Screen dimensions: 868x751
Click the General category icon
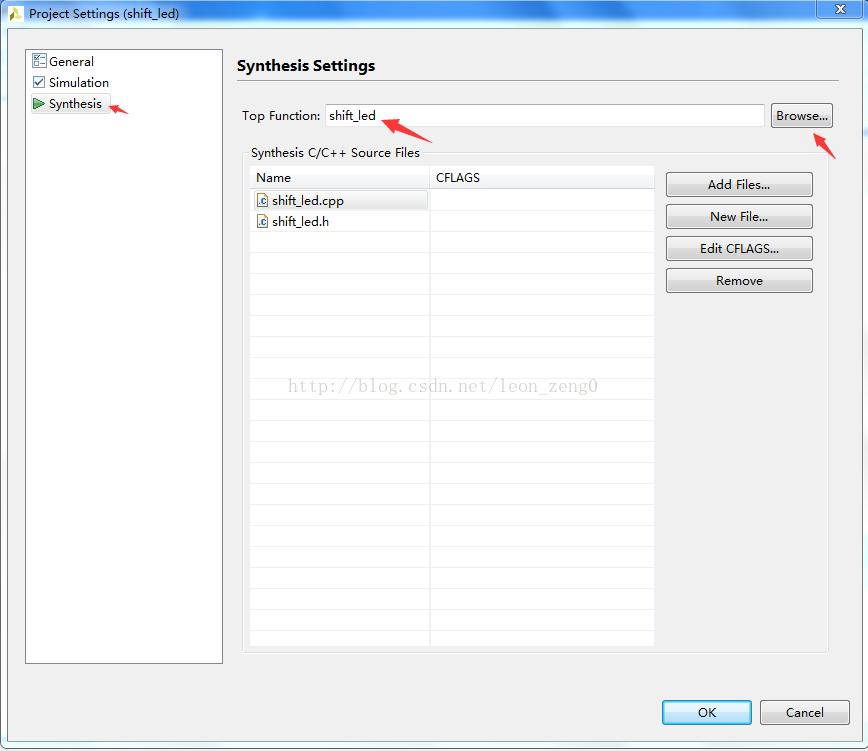coord(39,60)
